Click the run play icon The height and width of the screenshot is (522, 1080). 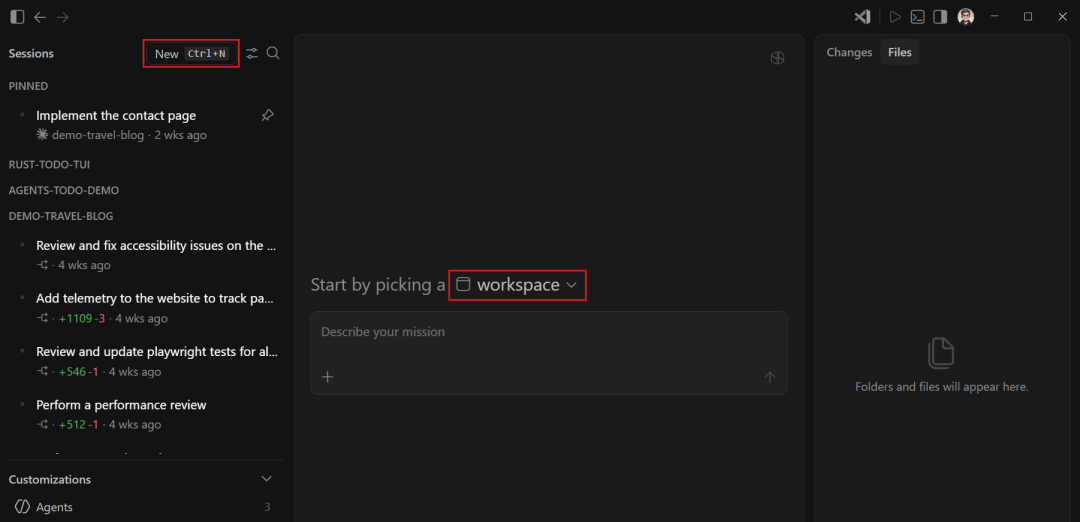tap(895, 17)
